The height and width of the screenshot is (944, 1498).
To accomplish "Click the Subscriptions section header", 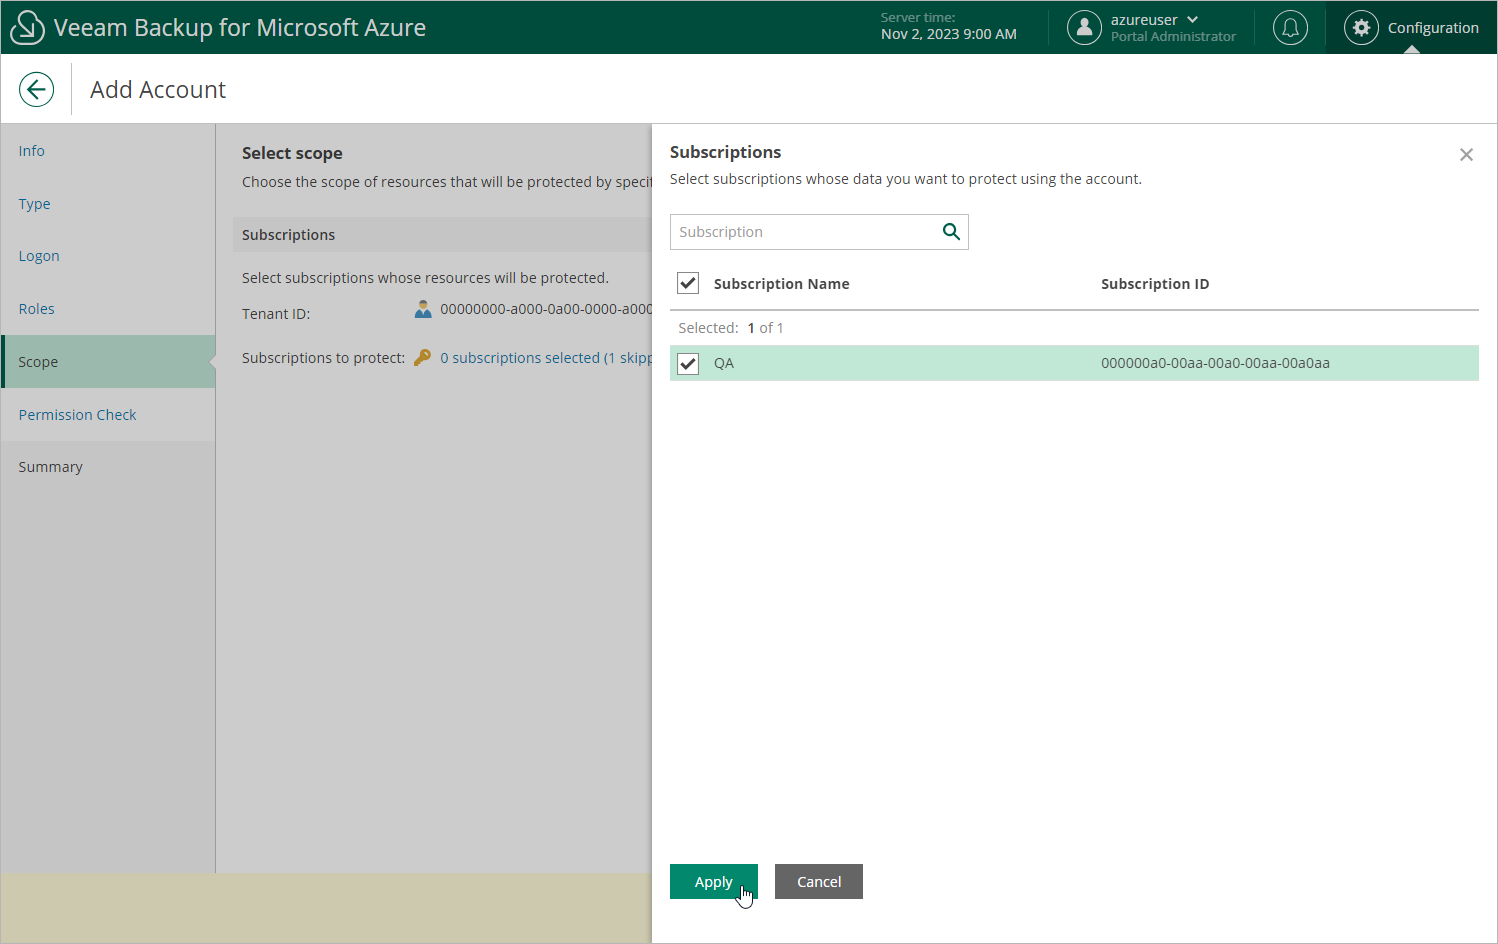I will coord(288,235).
